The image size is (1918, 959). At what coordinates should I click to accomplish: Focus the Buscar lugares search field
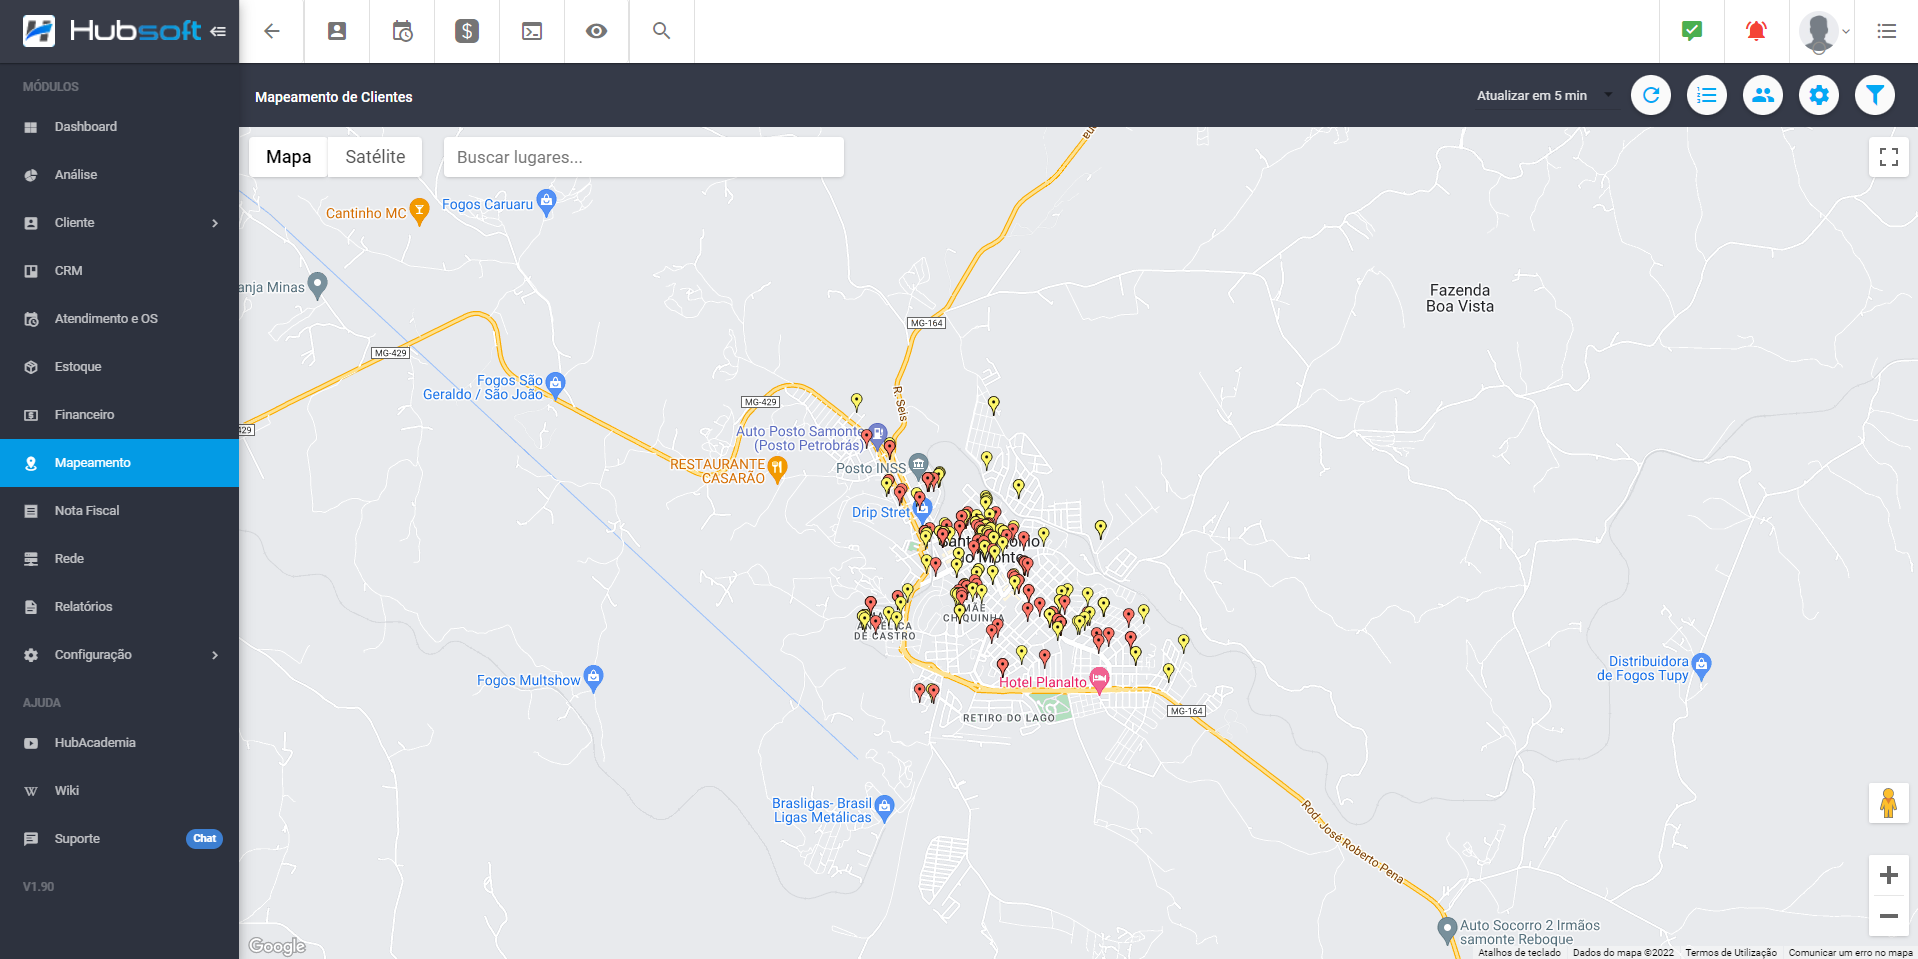[644, 157]
